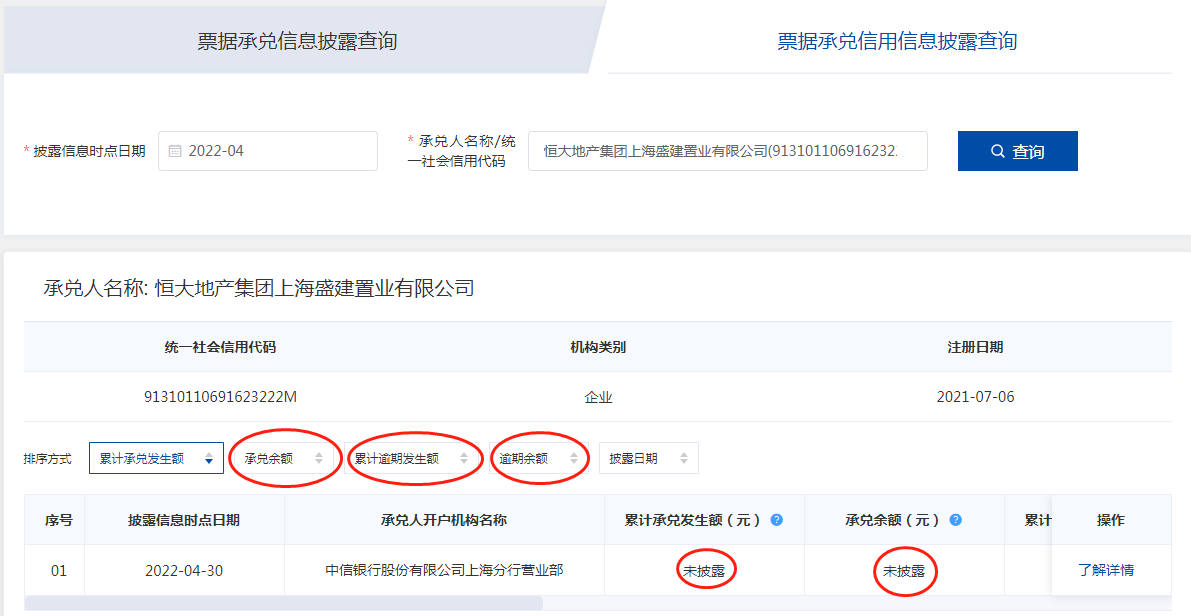
Task: Click the 2022-04-30 date cell in row 01
Action: point(184,570)
